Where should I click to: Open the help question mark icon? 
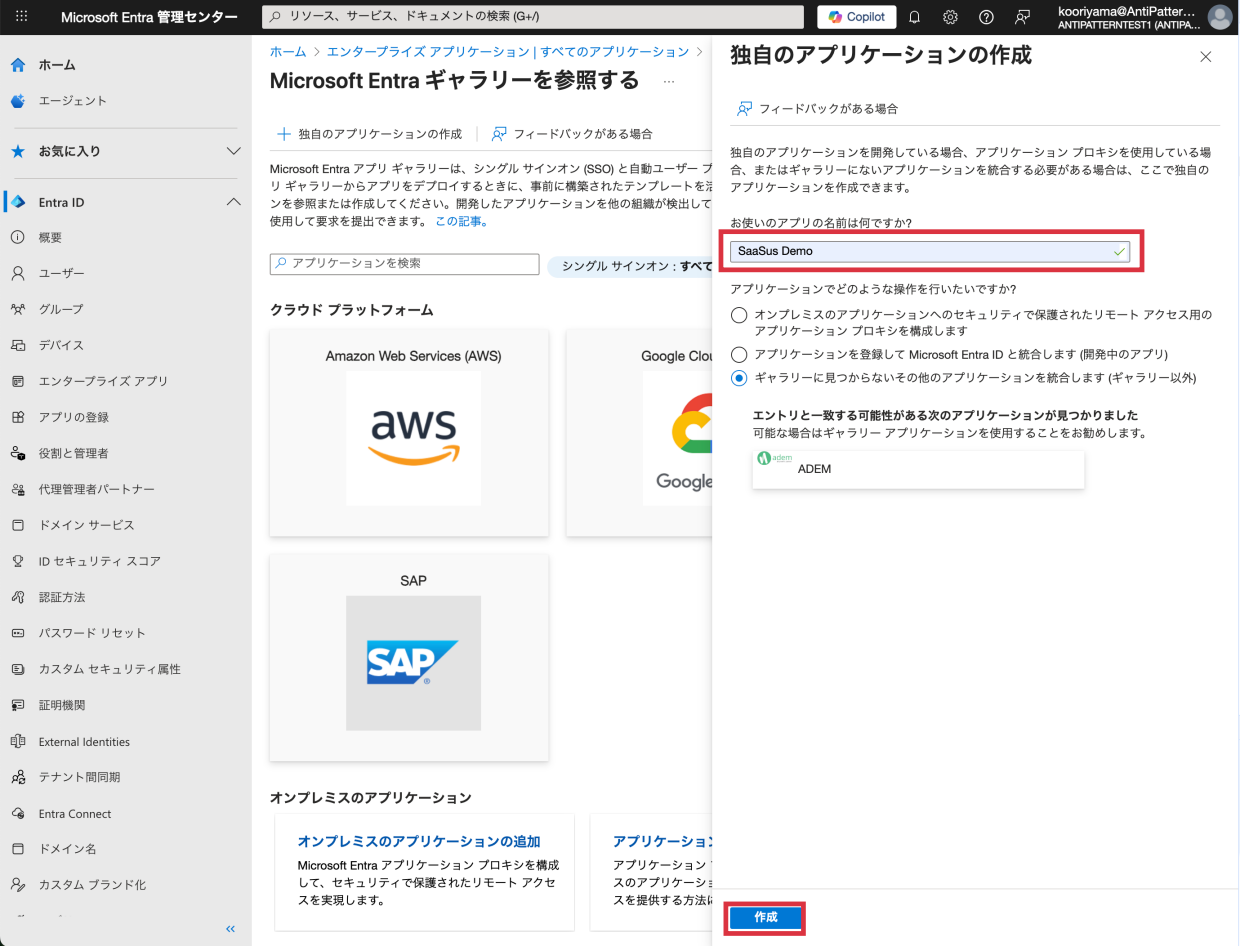[x=986, y=17]
